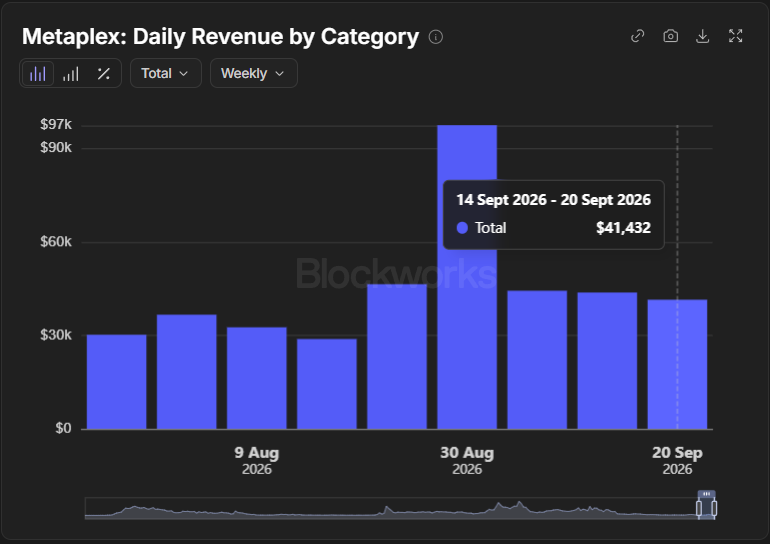The width and height of the screenshot is (770, 544).
Task: Click the $41,432 tooltip value
Action: pyautogui.click(x=623, y=228)
